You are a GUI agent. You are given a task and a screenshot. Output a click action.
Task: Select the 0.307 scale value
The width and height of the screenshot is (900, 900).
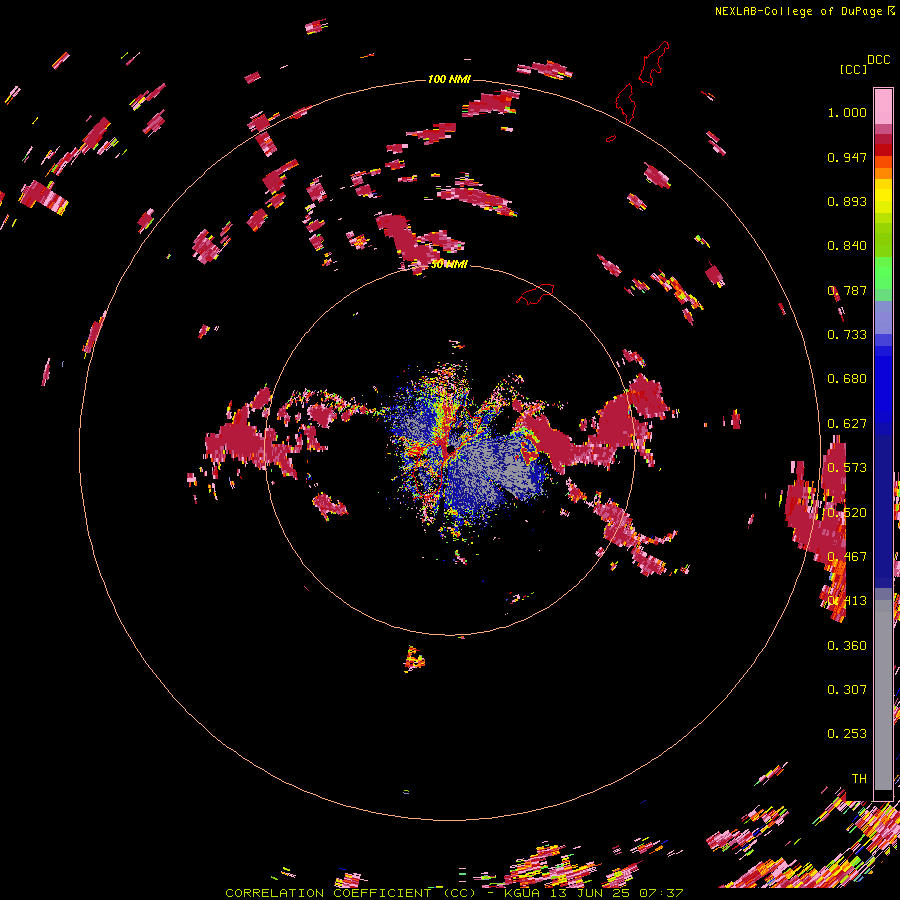pos(847,690)
